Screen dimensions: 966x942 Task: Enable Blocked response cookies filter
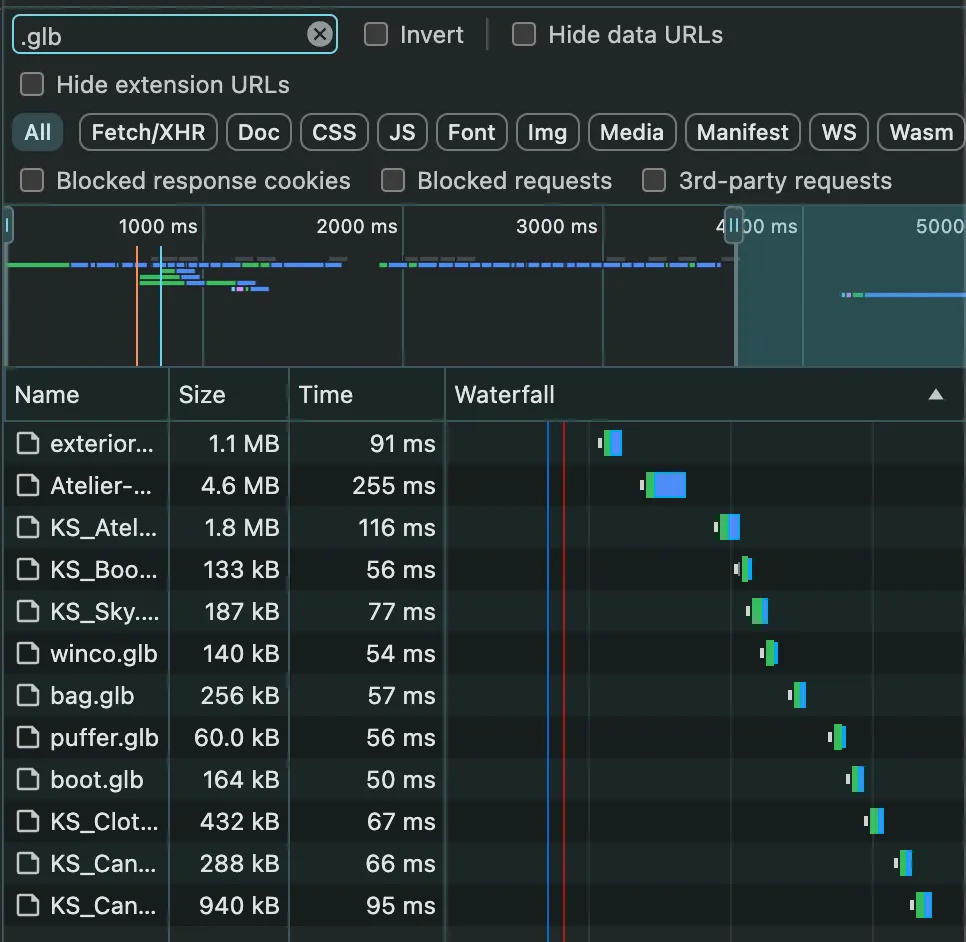point(33,181)
